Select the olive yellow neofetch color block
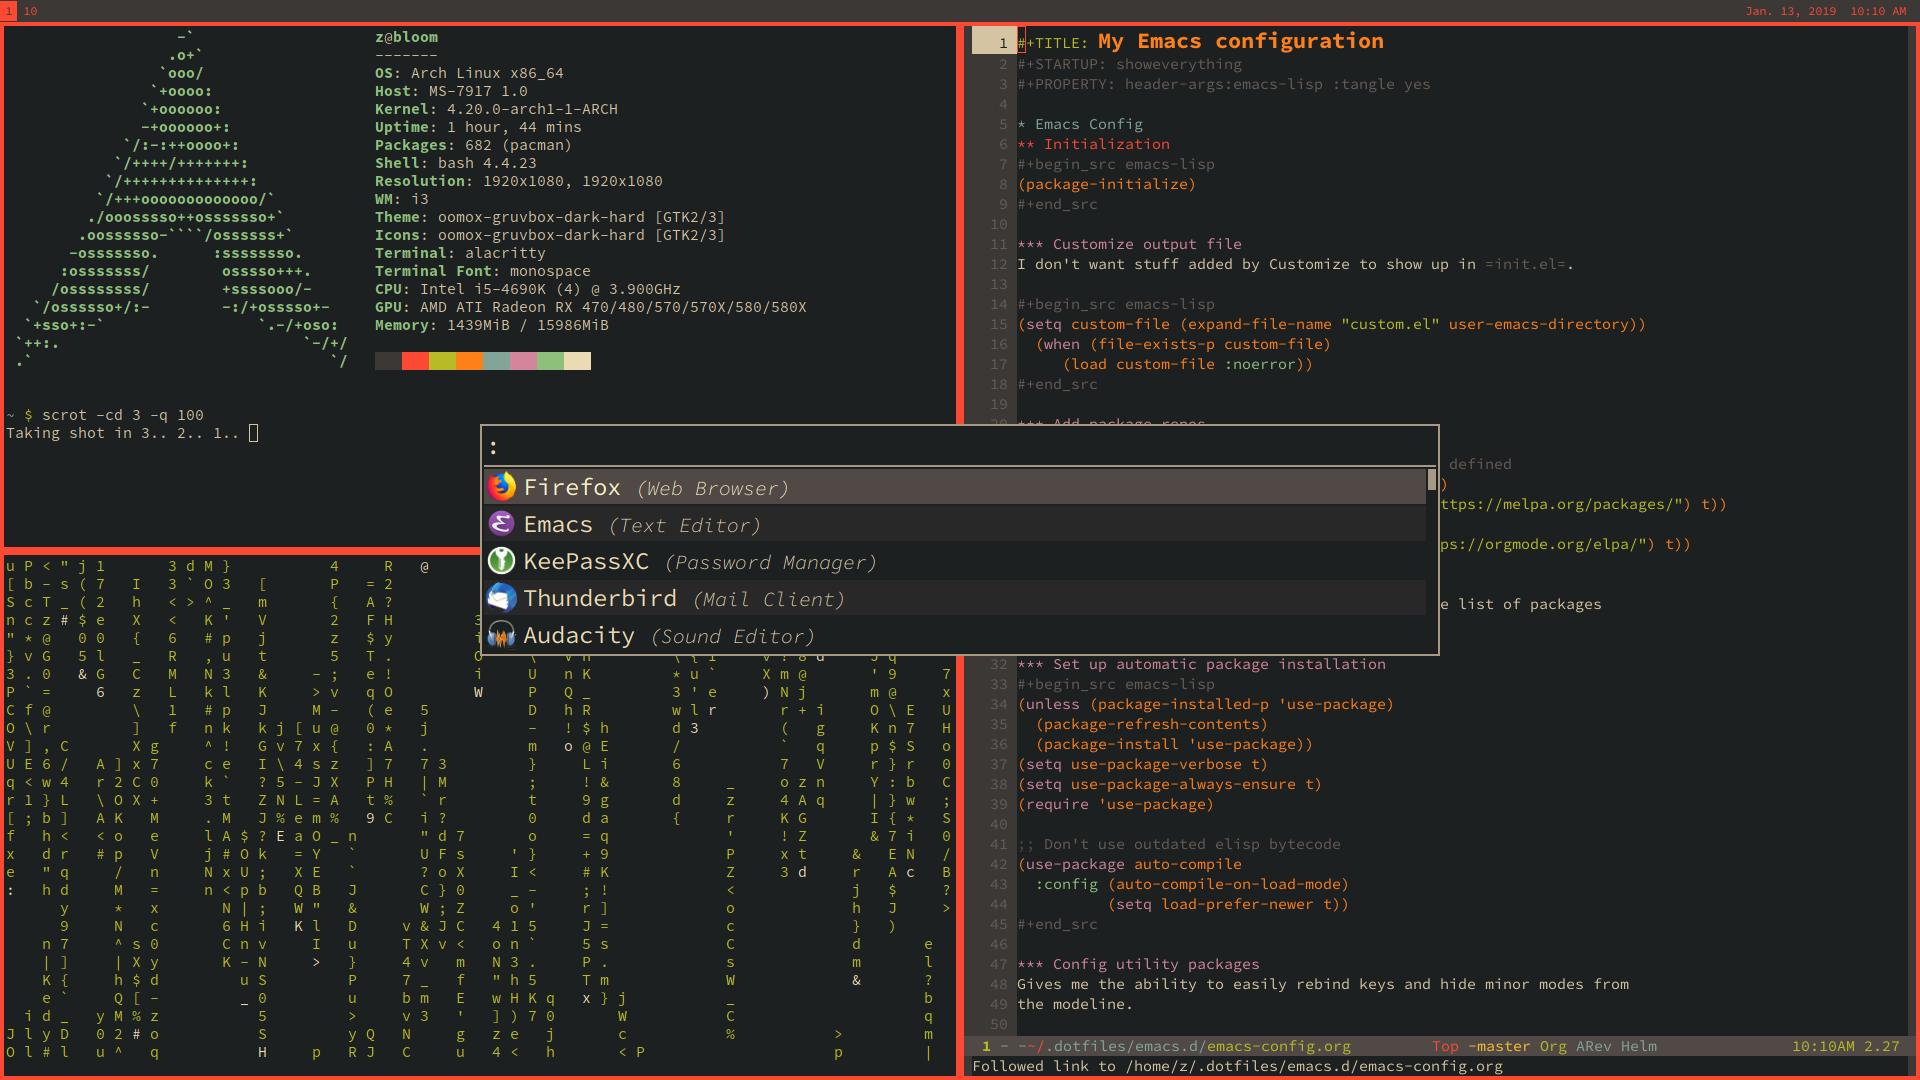Viewport: 1920px width, 1080px height. point(442,361)
